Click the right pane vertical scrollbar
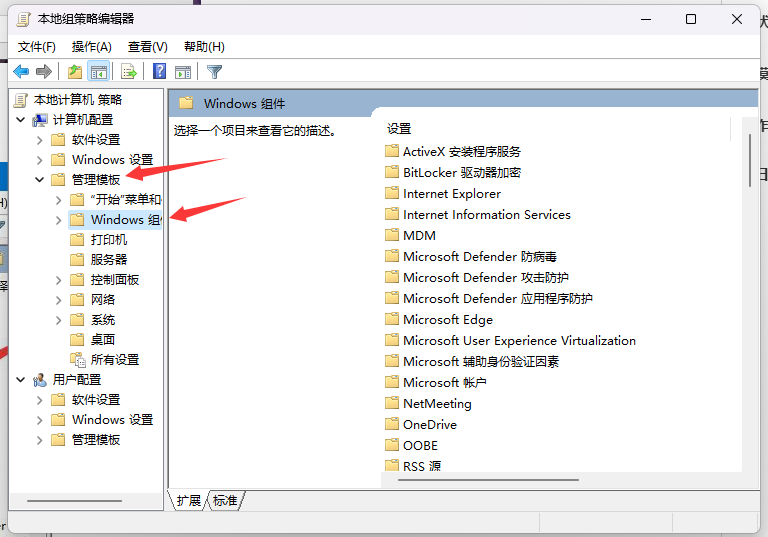 749,300
